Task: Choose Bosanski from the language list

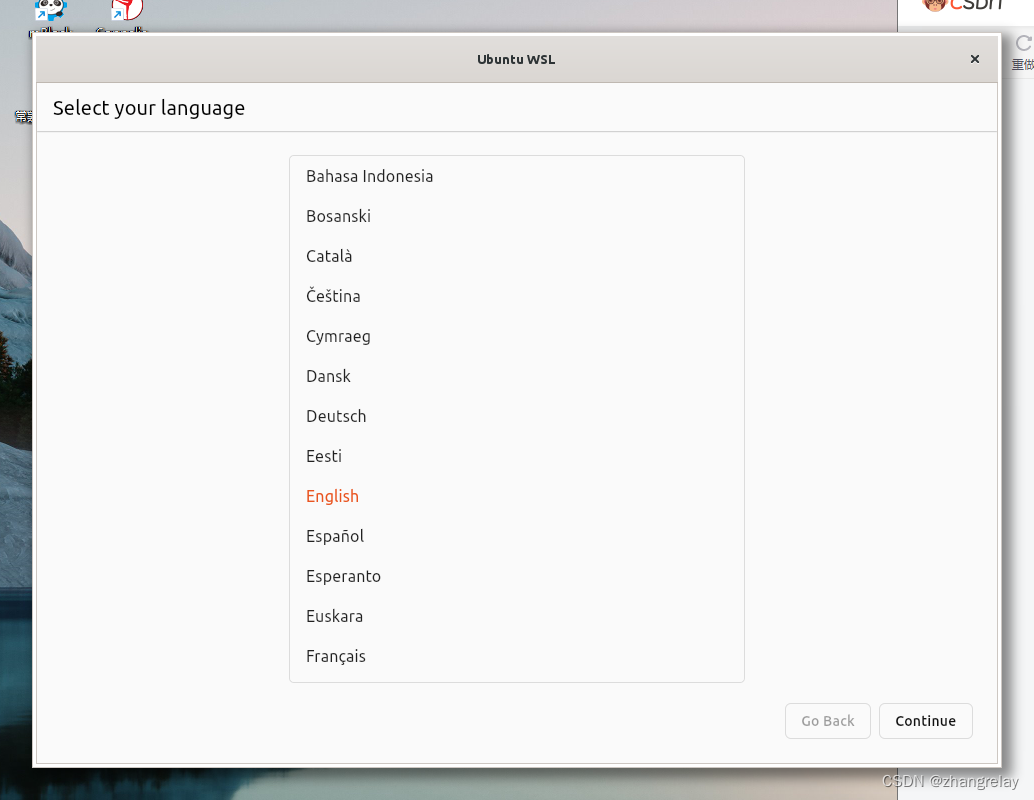Action: coord(516,216)
